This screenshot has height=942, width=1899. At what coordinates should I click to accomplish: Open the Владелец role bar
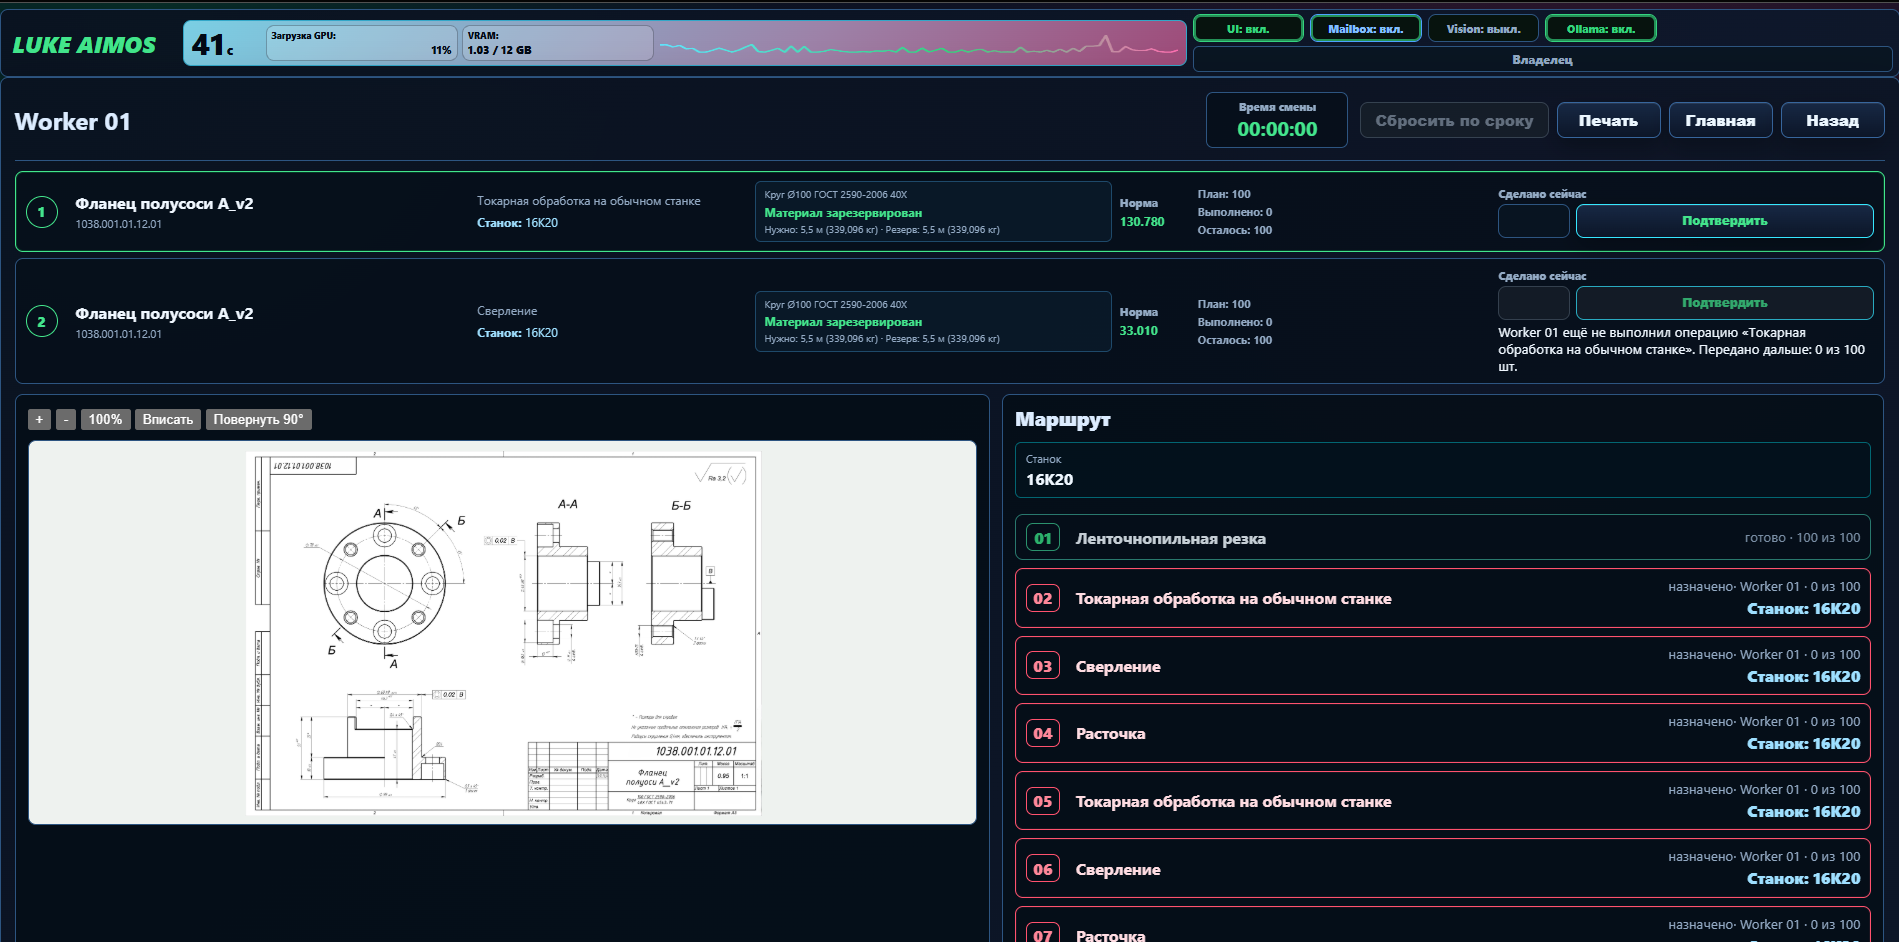point(1542,60)
